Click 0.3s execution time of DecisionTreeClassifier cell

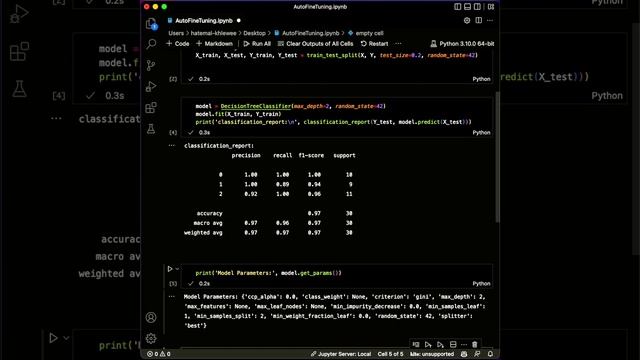click(x=204, y=132)
